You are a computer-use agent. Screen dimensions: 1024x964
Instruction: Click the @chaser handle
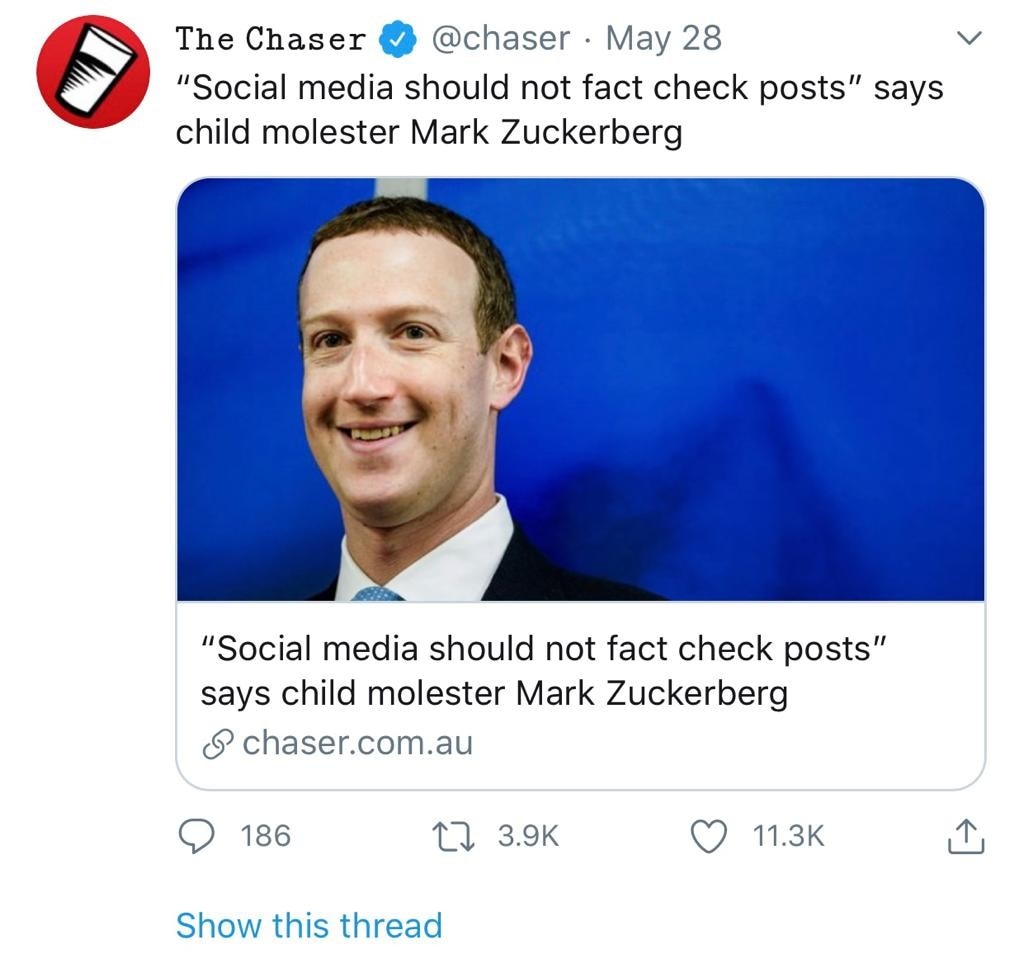pyautogui.click(x=500, y=39)
